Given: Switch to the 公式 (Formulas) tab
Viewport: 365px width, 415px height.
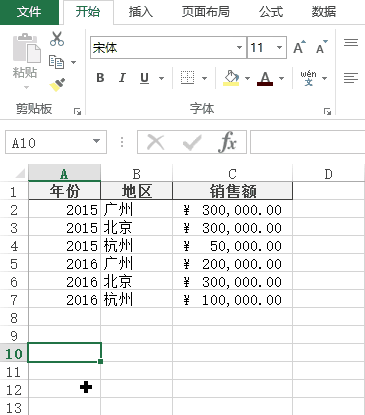Looking at the screenshot, I should 271,12.
